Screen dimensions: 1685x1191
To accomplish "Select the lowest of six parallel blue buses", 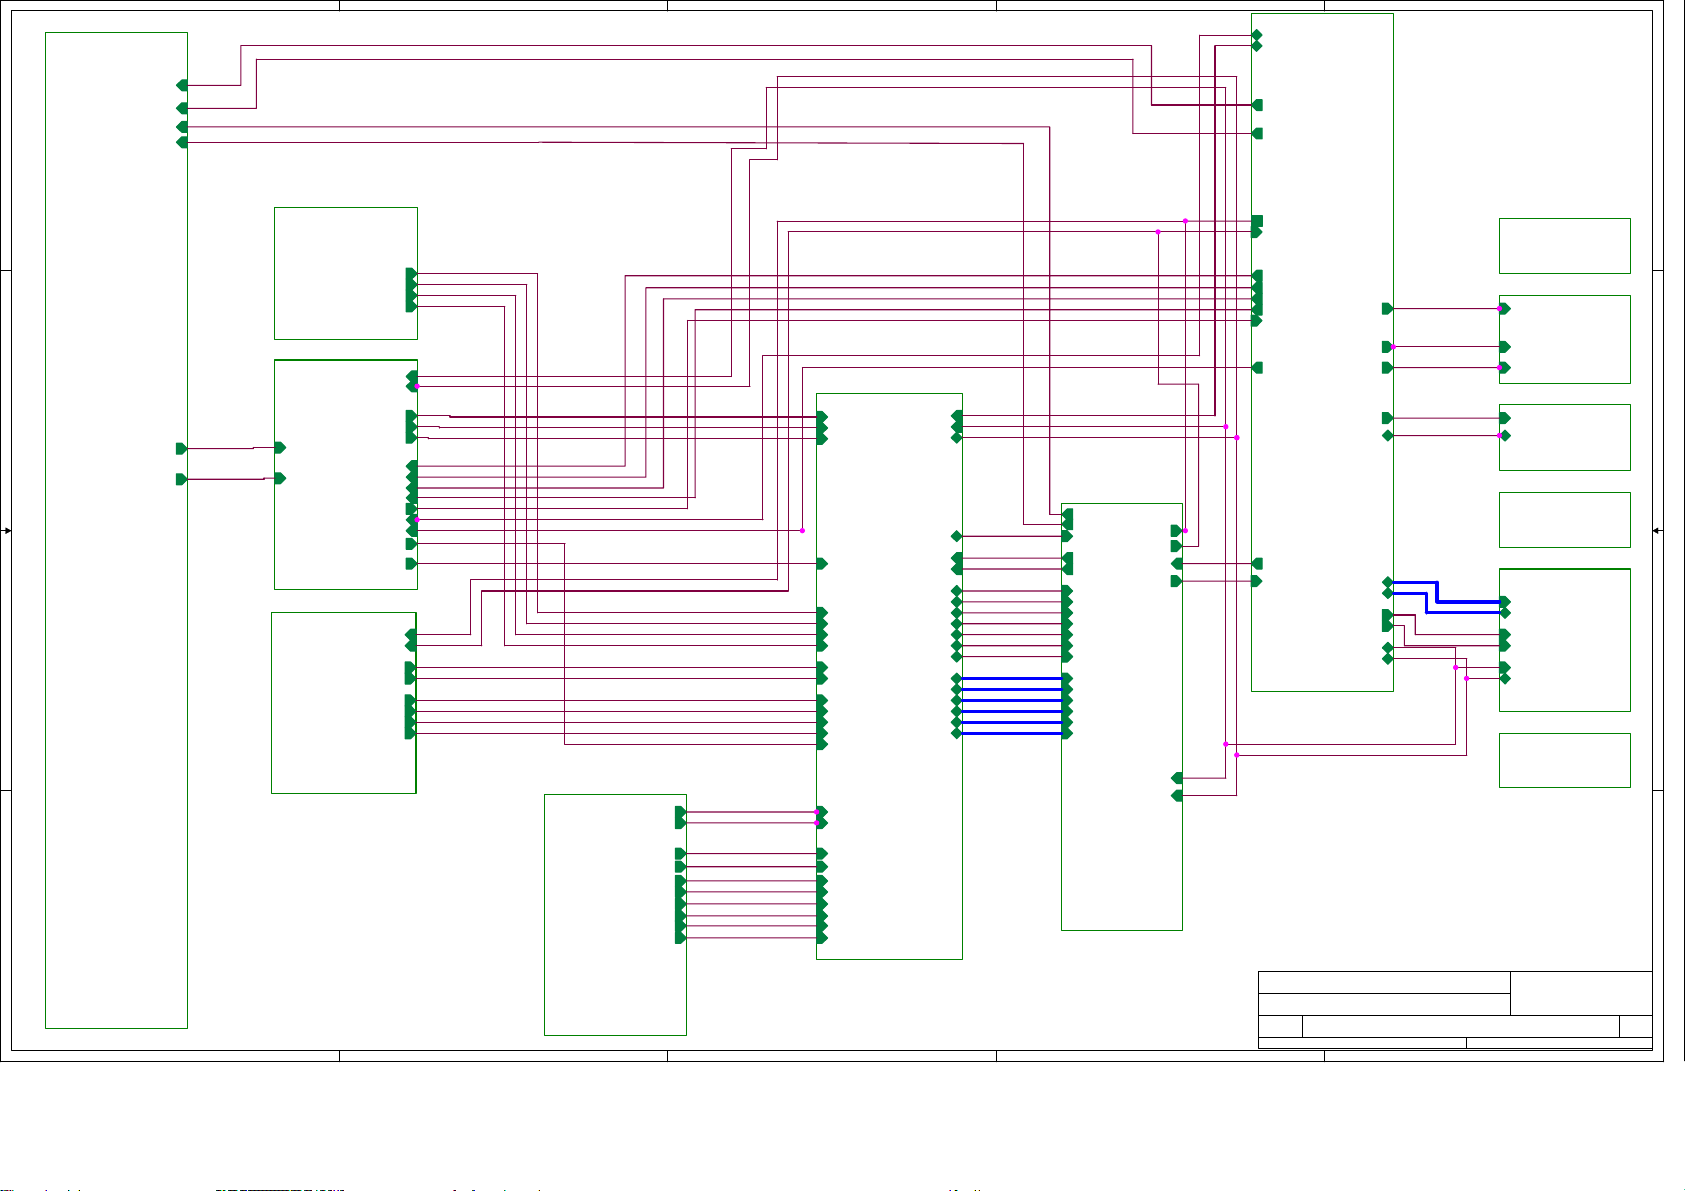I will tap(1011, 733).
